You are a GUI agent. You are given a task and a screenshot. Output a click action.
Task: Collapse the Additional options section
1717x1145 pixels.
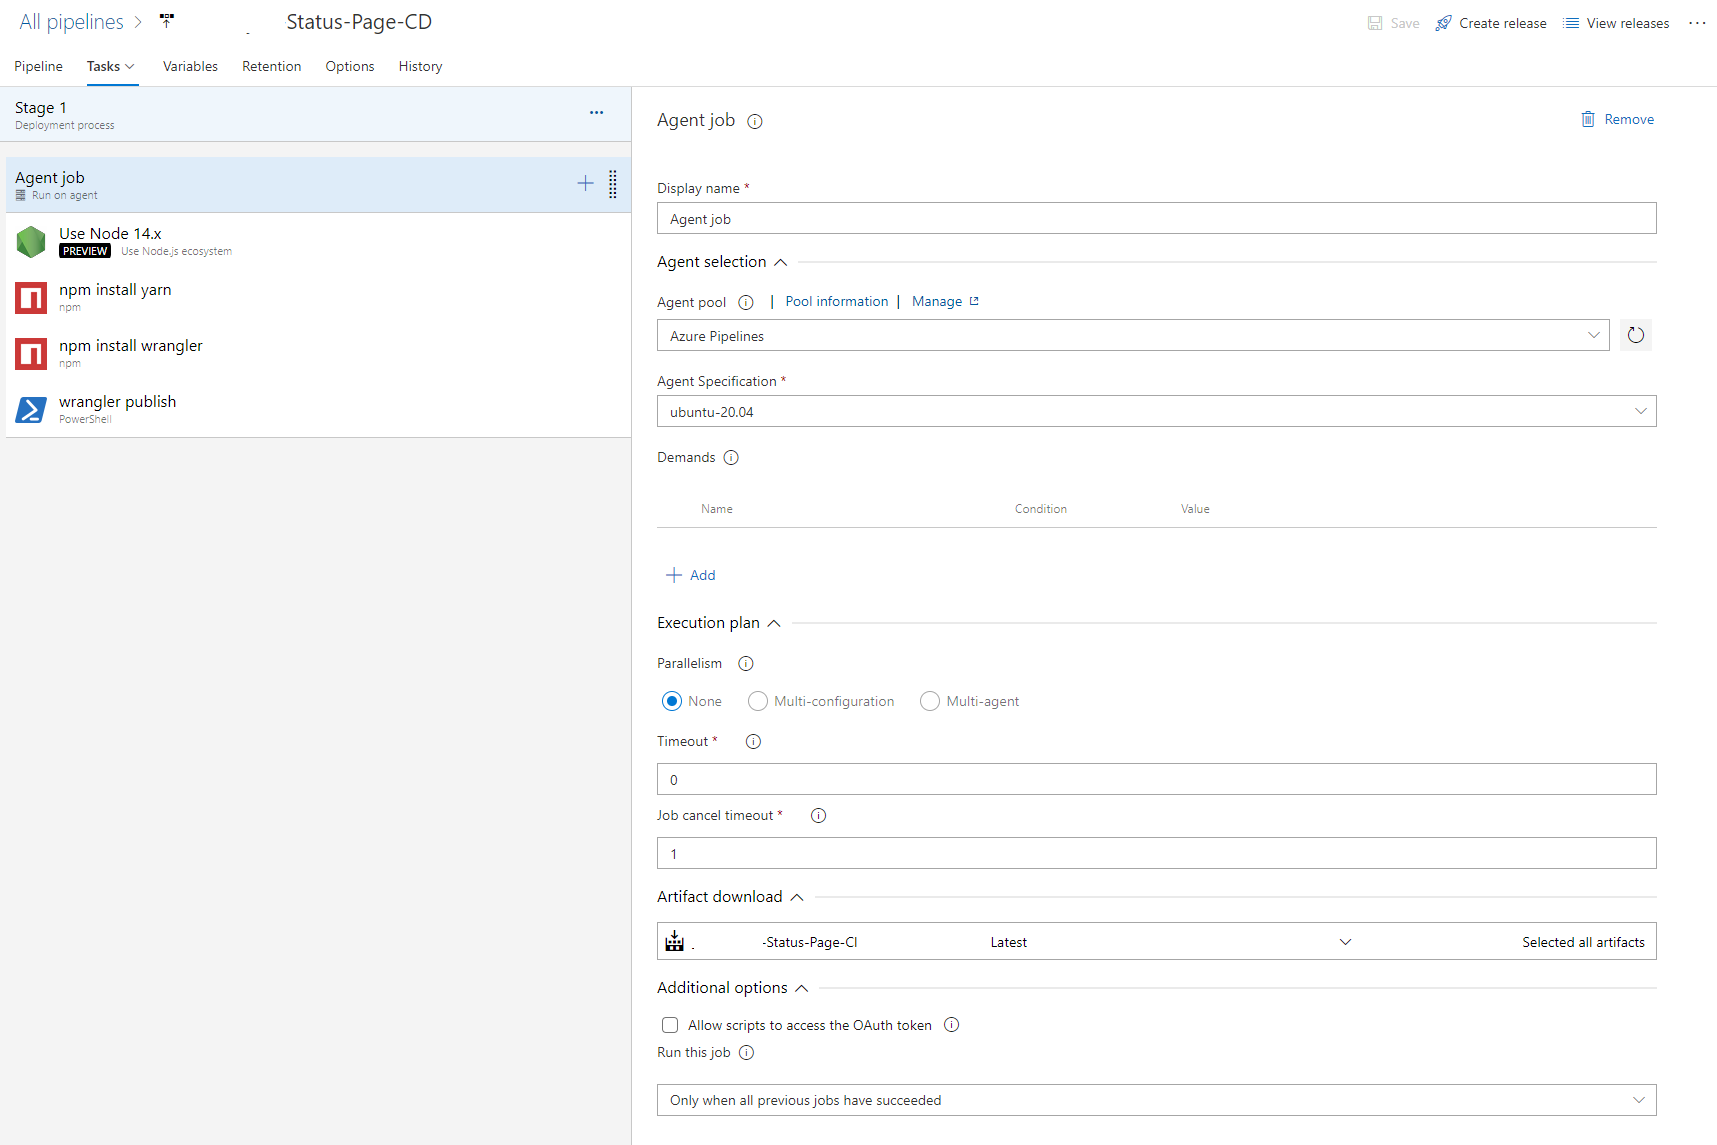802,989
